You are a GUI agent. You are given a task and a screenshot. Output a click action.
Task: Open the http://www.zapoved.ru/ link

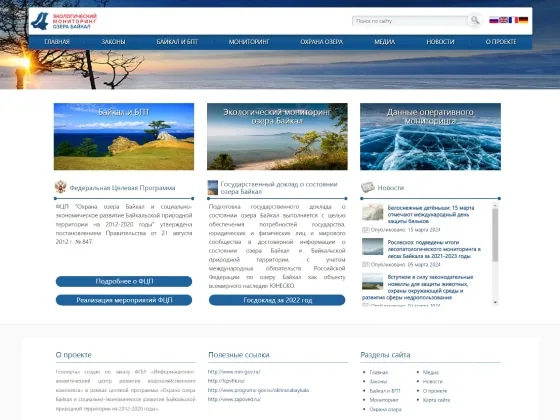(234, 400)
